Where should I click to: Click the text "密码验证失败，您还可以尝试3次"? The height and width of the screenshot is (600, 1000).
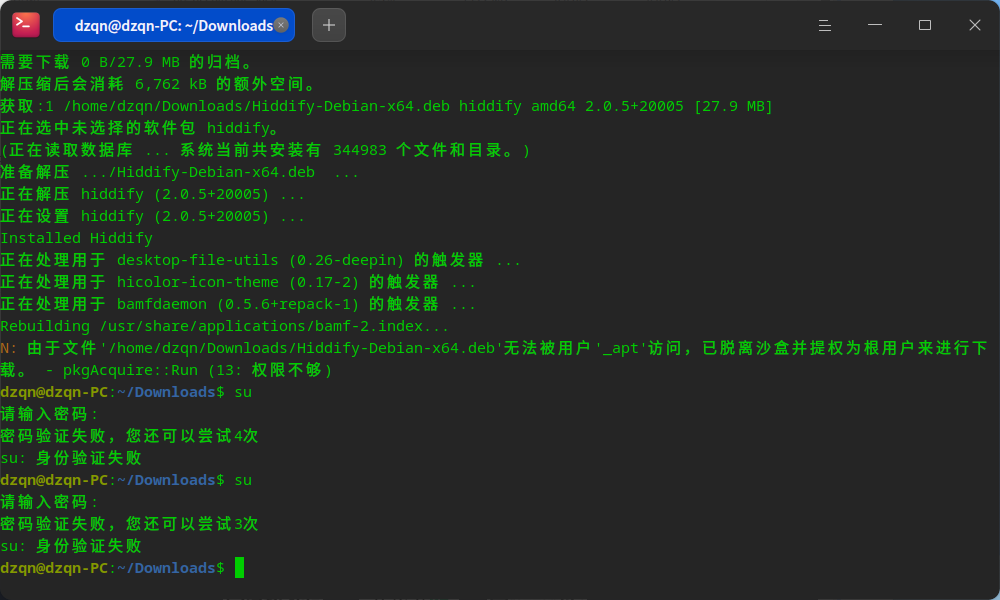tap(129, 523)
